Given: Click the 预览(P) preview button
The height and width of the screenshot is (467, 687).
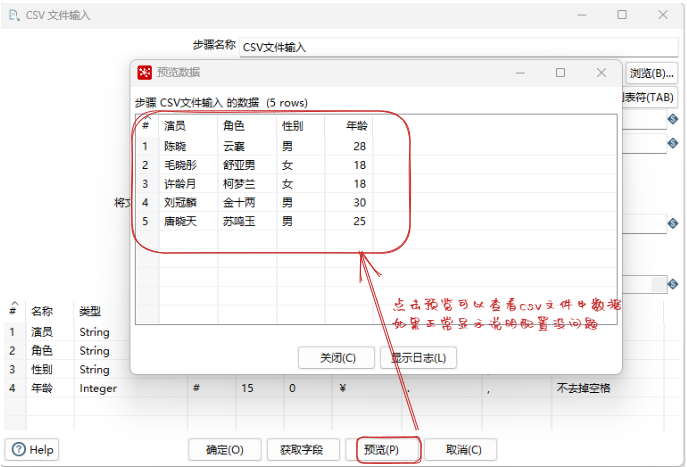Looking at the screenshot, I should click(x=381, y=449).
